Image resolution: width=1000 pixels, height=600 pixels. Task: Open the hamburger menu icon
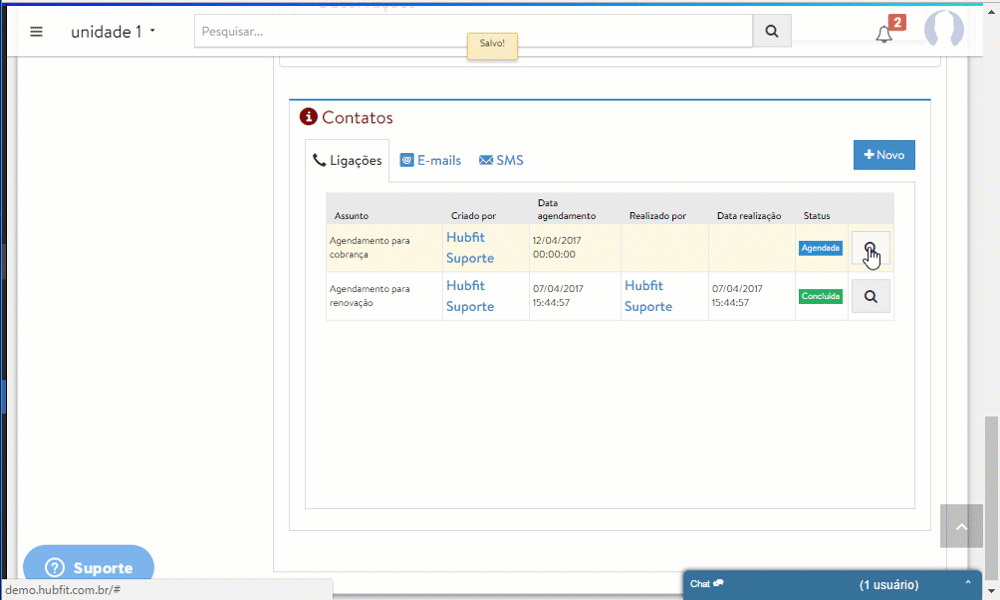pos(37,31)
